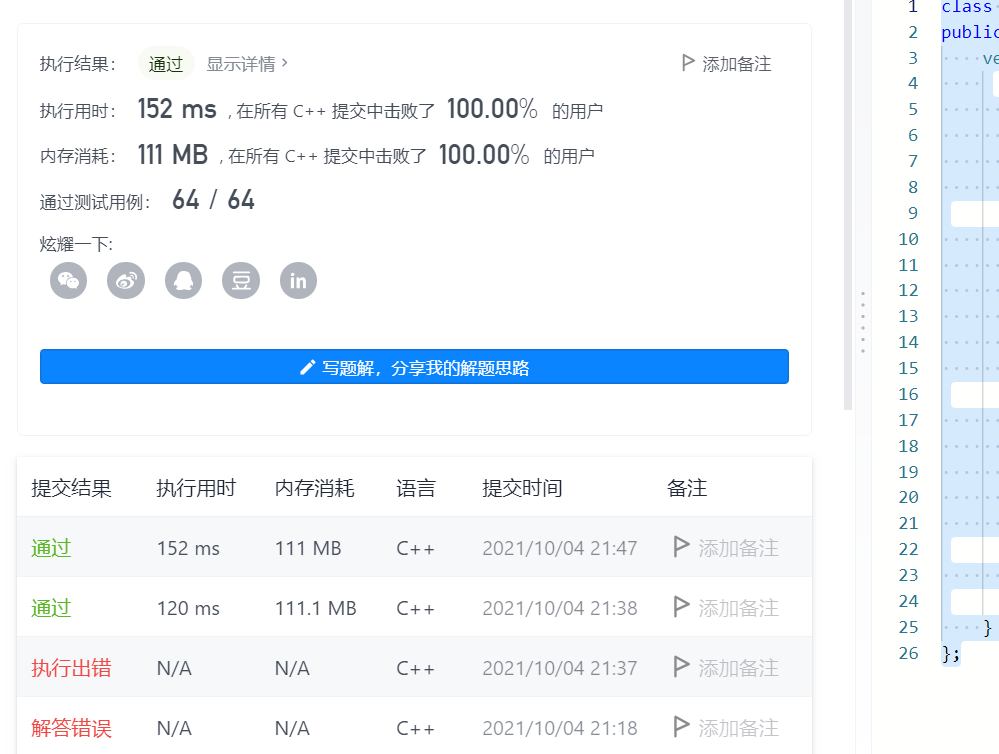Open the 执行出错 submission details
The width and height of the screenshot is (999, 754).
62,668
